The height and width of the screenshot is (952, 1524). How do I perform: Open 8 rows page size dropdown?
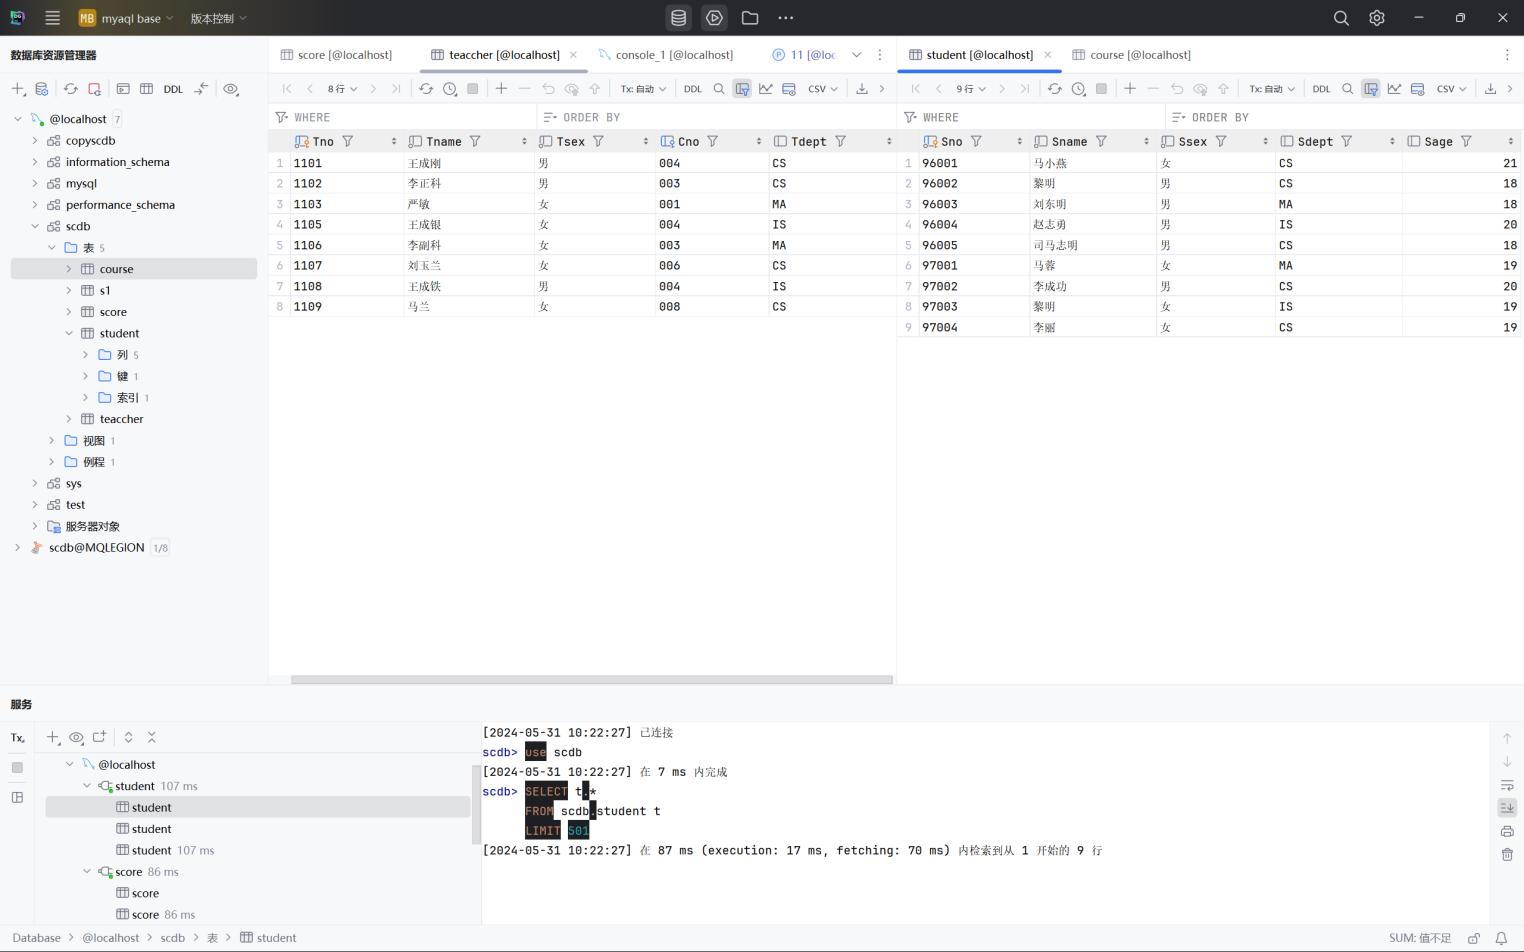tap(342, 89)
